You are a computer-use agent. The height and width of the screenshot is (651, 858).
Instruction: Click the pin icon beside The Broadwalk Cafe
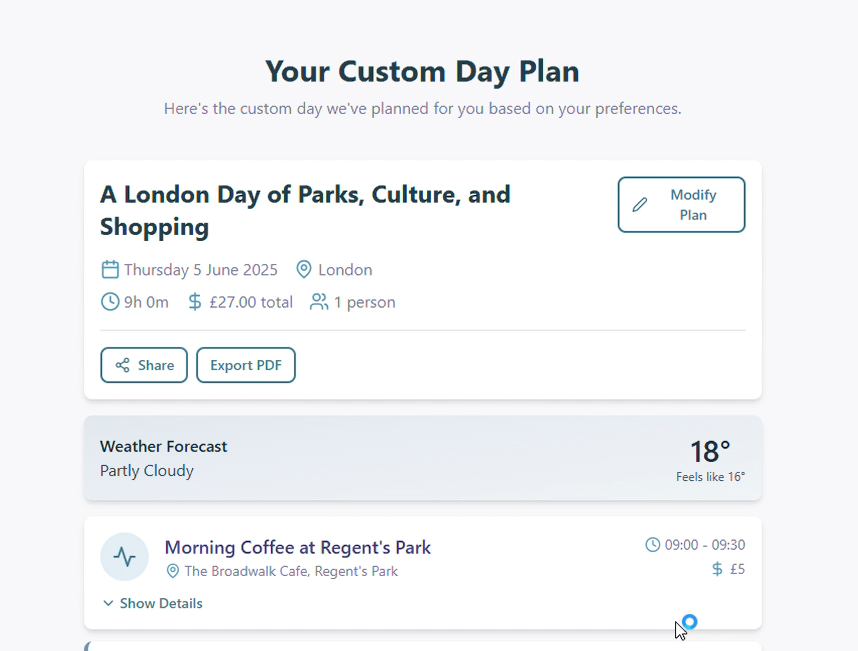(x=173, y=572)
